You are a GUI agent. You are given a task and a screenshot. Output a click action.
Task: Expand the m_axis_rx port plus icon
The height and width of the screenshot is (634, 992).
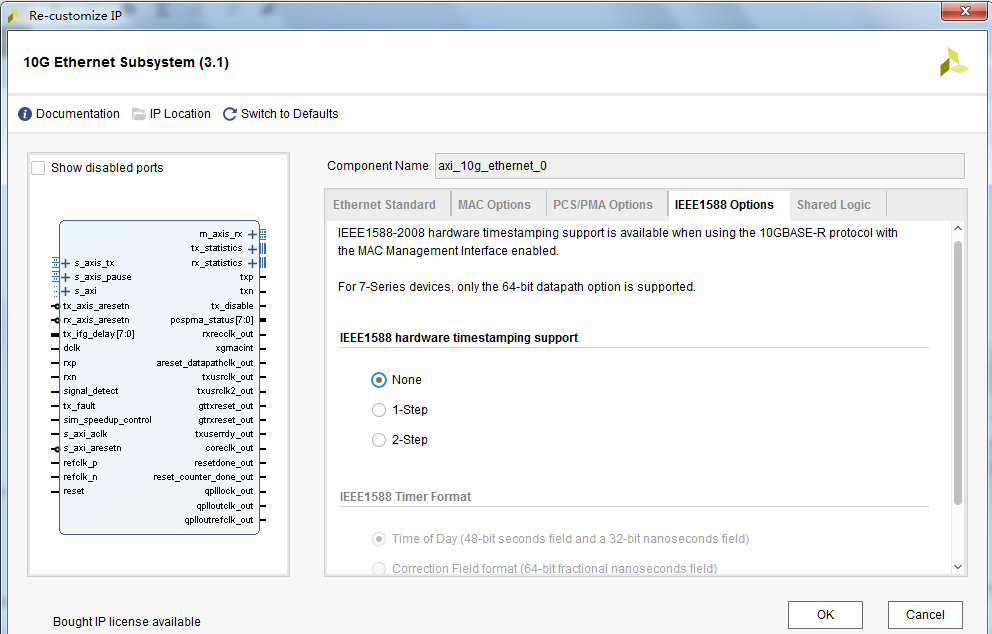tap(252, 234)
